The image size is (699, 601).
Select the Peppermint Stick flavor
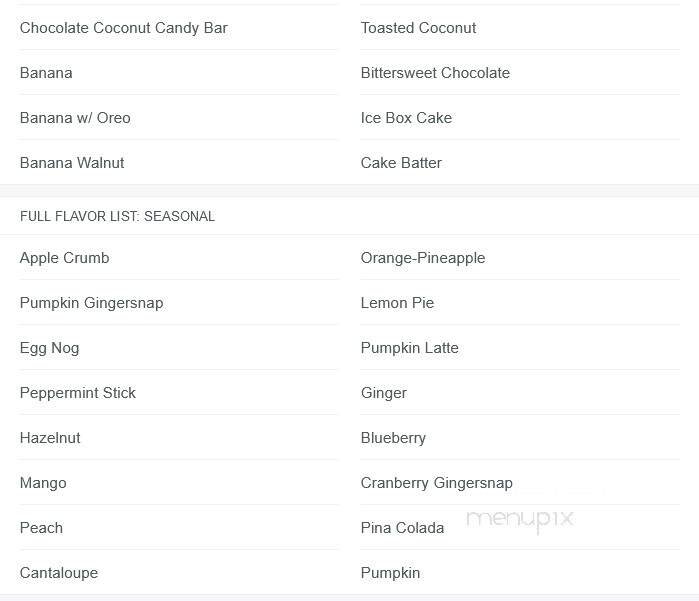[78, 393]
